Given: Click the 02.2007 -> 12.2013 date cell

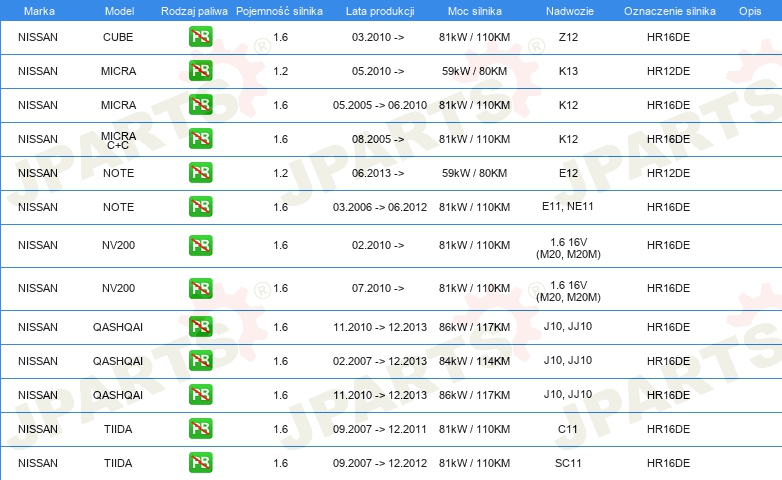Looking at the screenshot, I should click(x=380, y=361).
